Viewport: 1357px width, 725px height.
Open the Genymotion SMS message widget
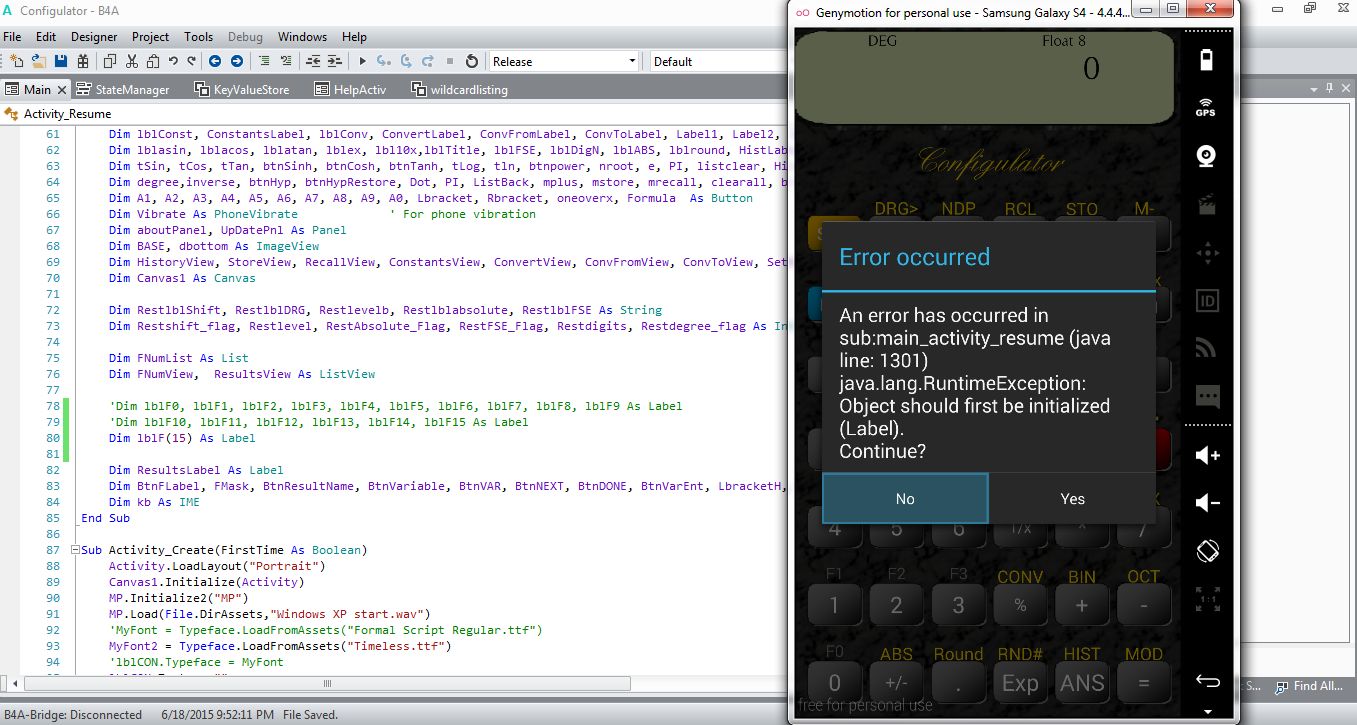[x=1207, y=396]
